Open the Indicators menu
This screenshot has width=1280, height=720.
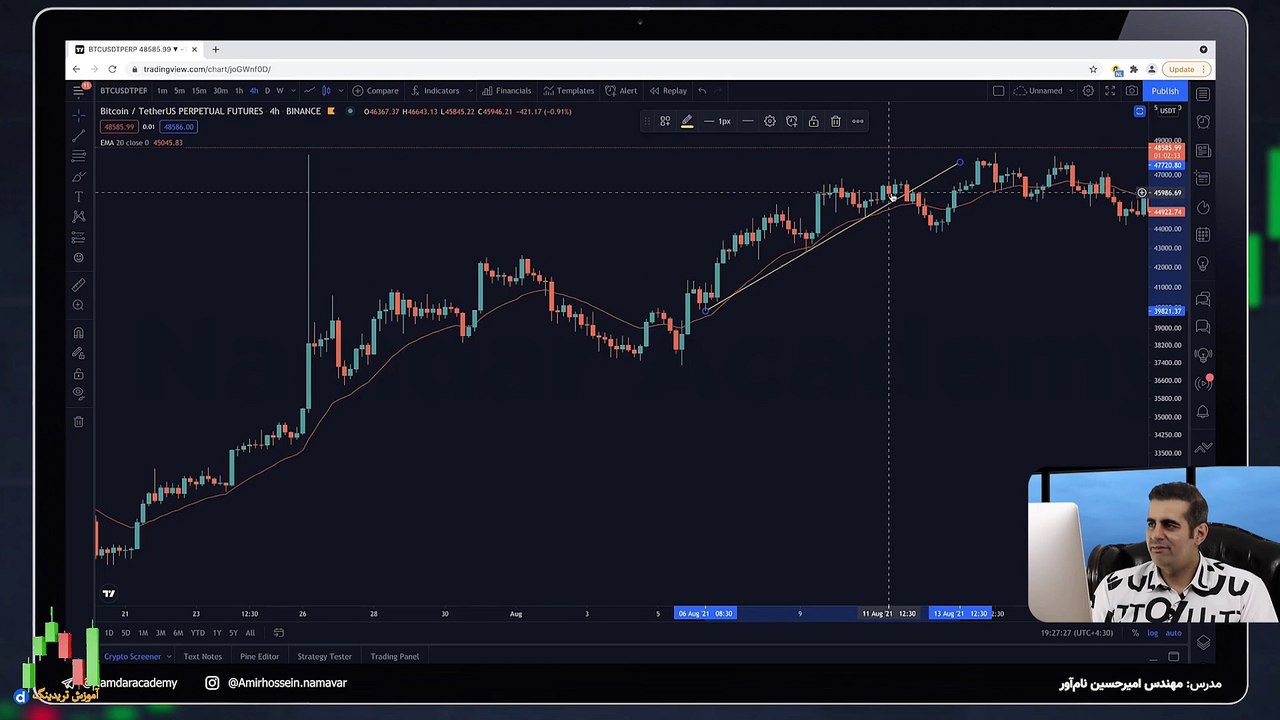434,91
